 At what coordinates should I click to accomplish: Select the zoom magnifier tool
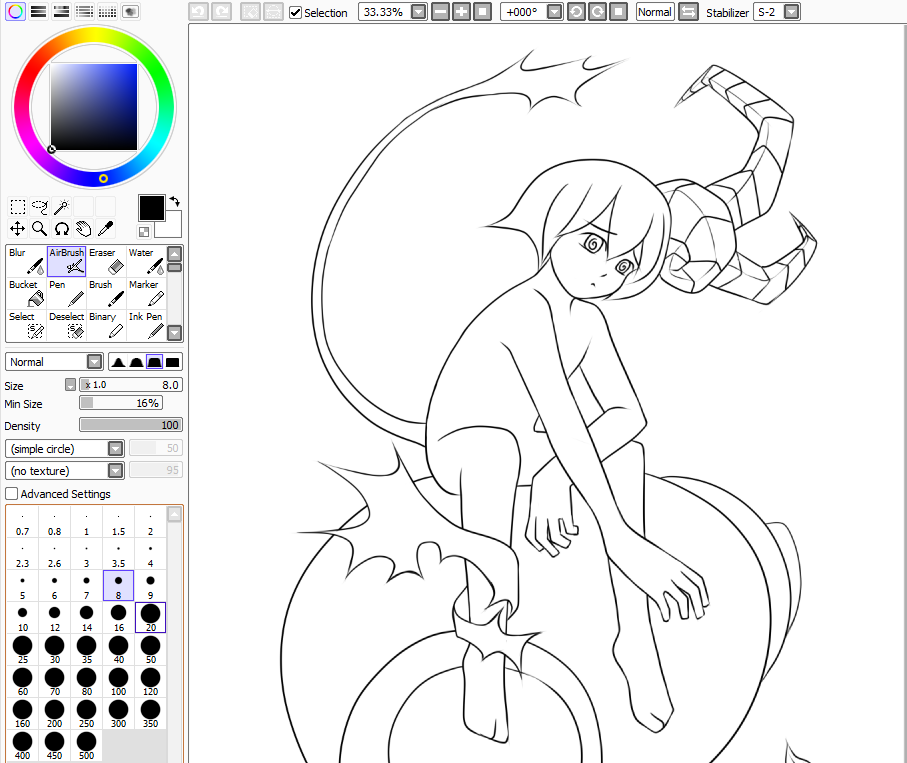tap(39, 228)
